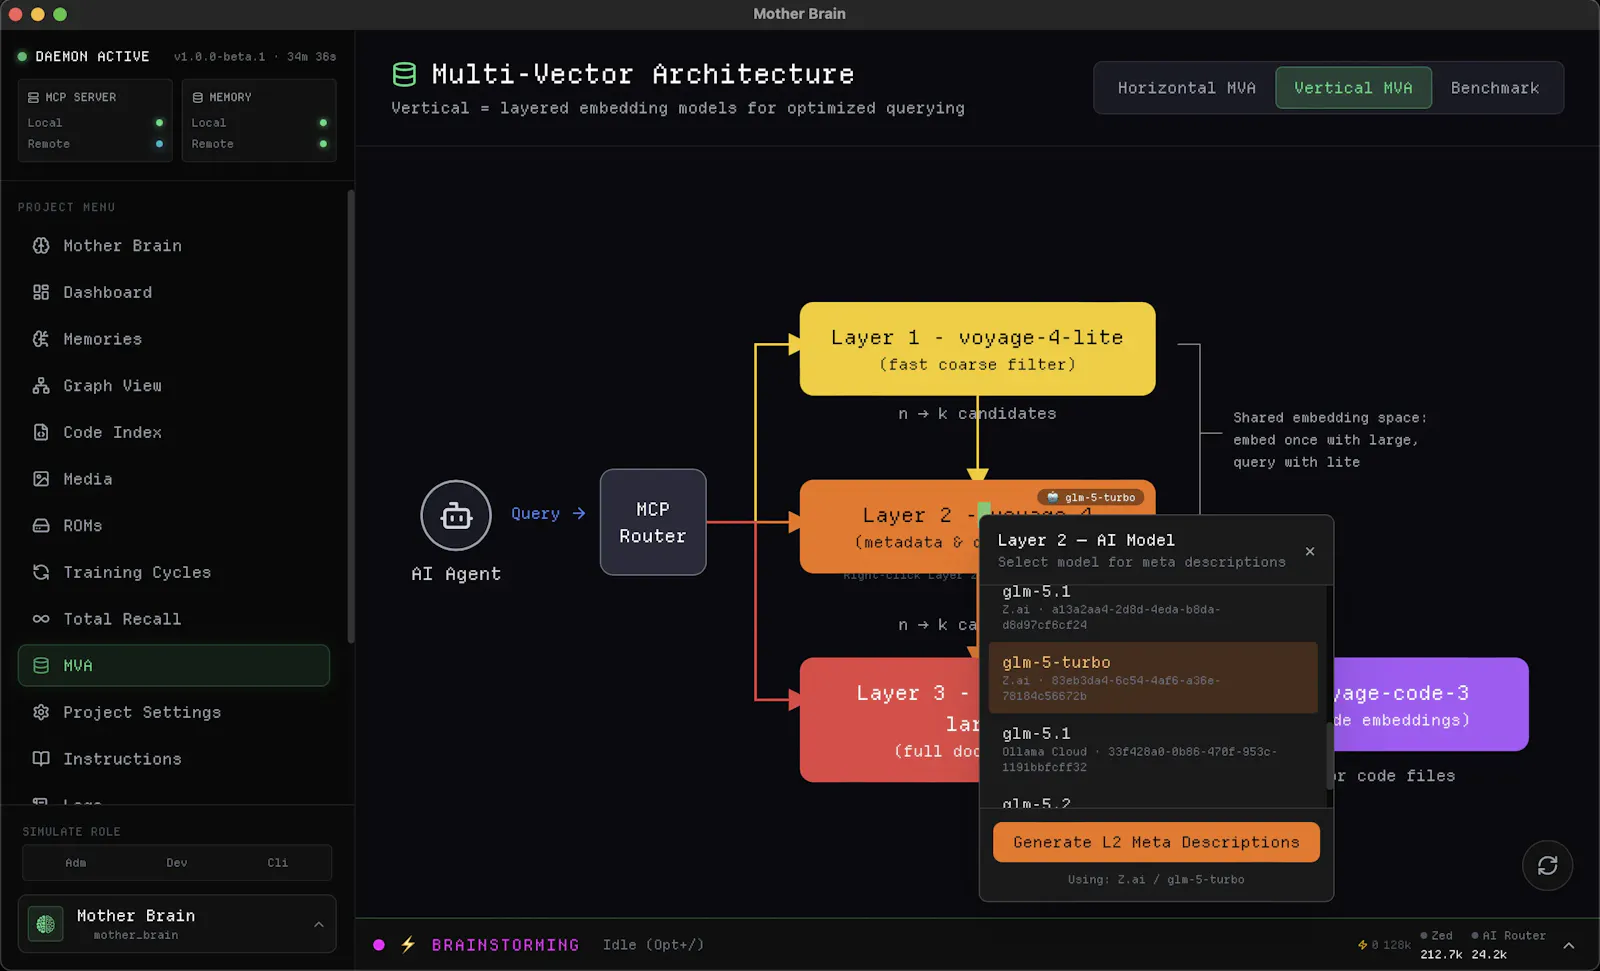Click Generate L2 Meta Descriptions button
1600x971 pixels.
pyautogui.click(x=1156, y=842)
